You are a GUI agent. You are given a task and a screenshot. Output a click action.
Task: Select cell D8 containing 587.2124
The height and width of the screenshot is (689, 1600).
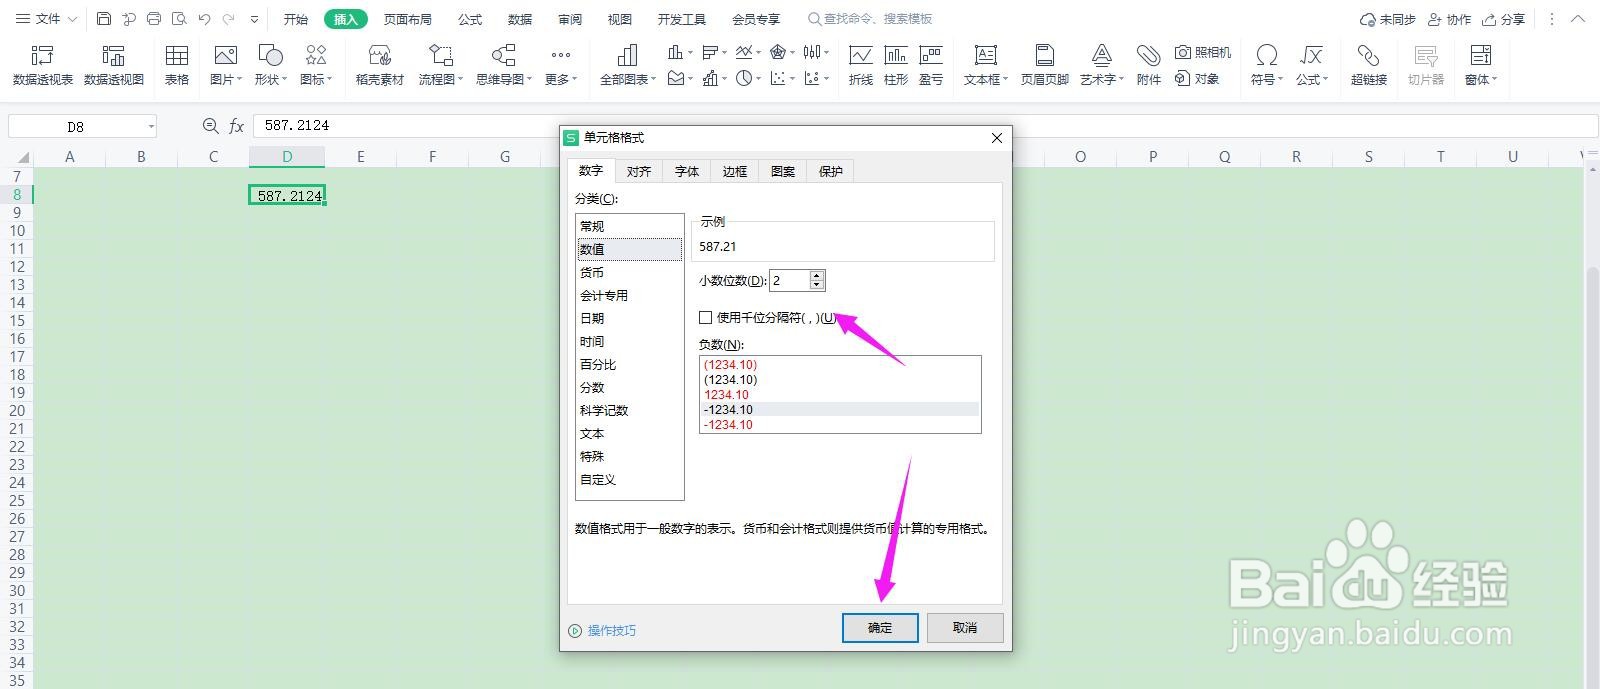coord(287,195)
